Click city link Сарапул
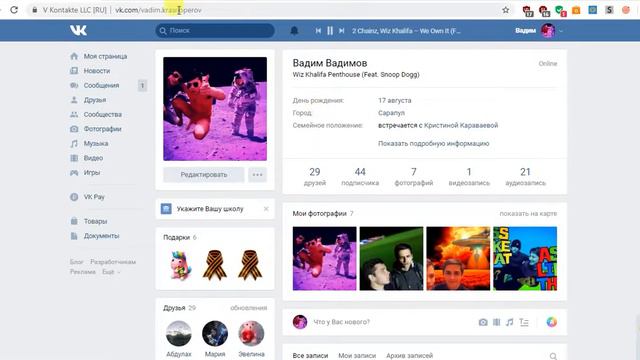This screenshot has height=360, width=640. tap(391, 113)
